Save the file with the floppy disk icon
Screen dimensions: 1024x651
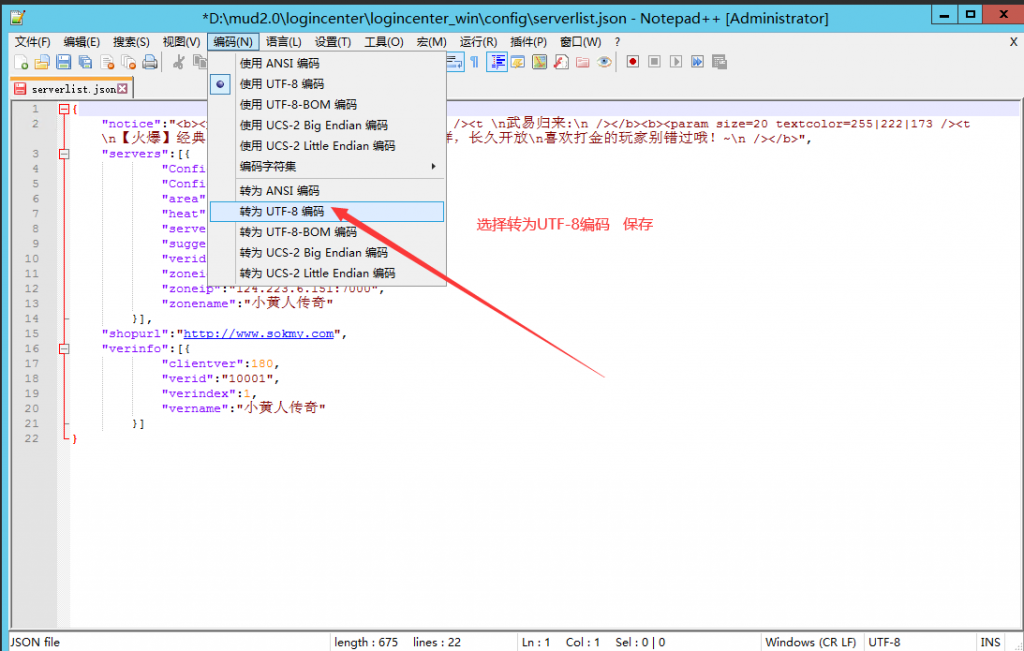63,62
